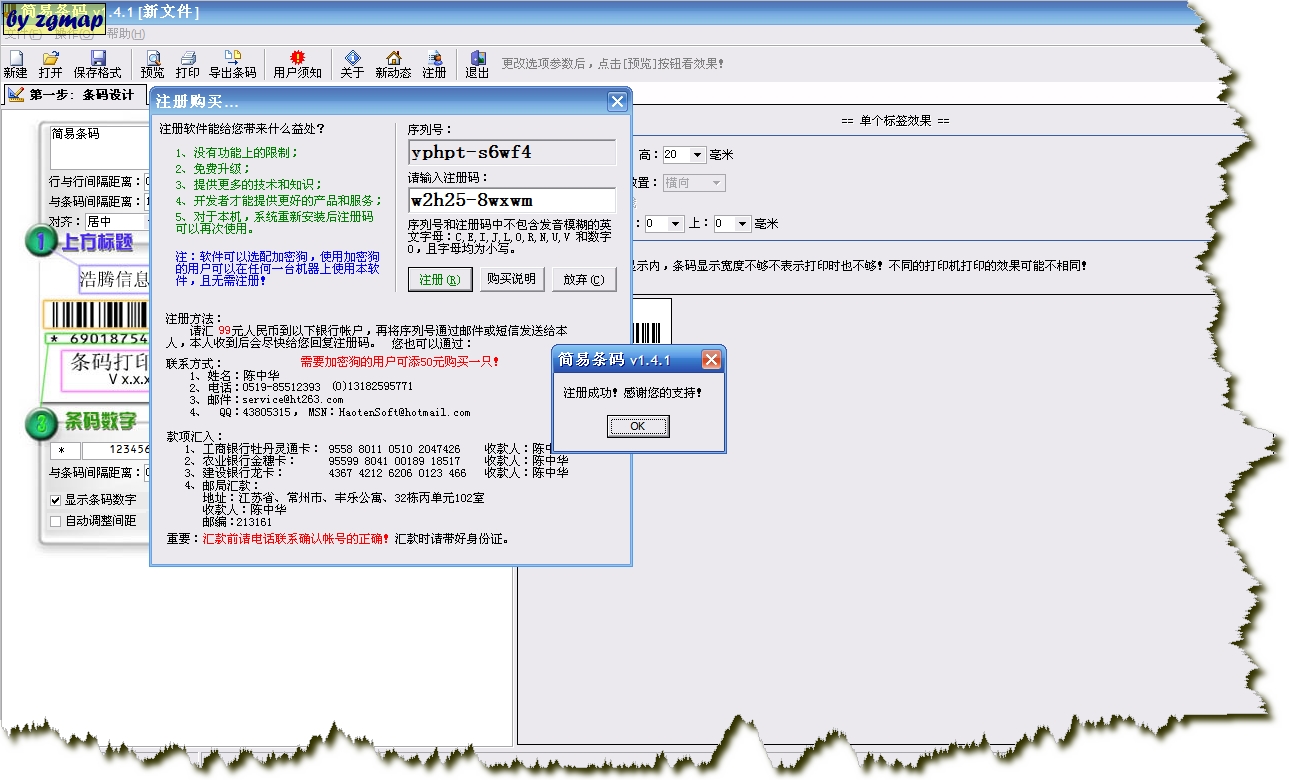Click the 简易条码 title text box
Image resolution: width=1289 pixels, height=780 pixels.
pos(100,147)
